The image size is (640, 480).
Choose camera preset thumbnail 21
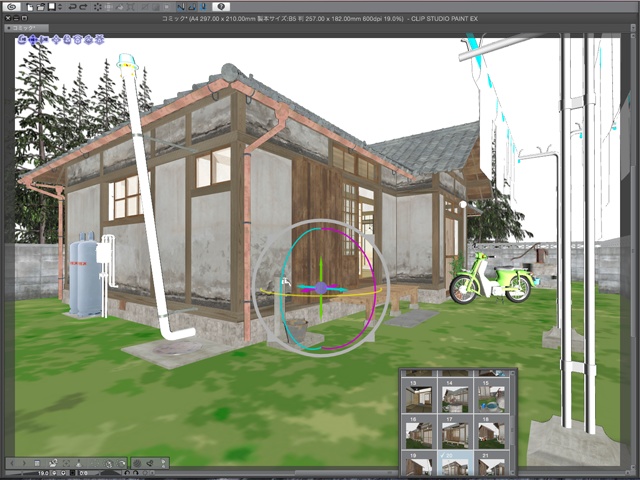tap(491, 463)
